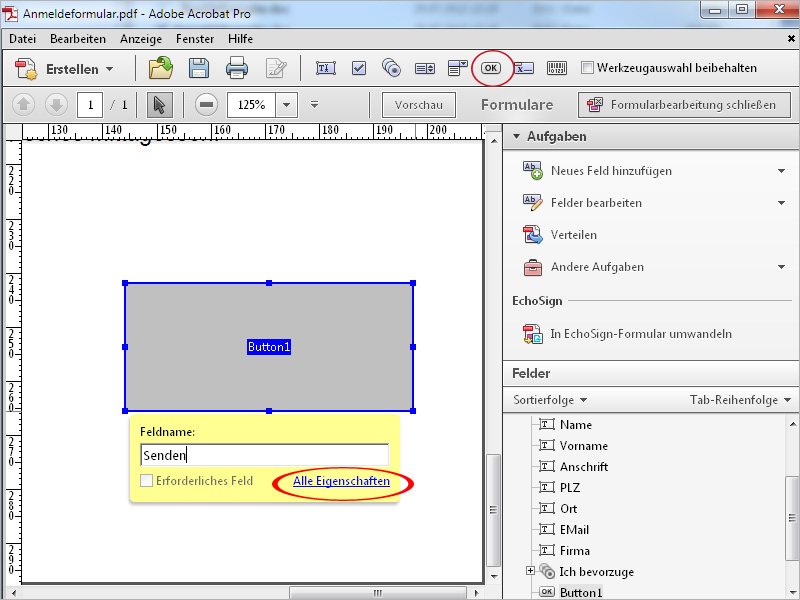The image size is (800, 600).
Task: Enable Werkzeugauswahl beibehalten checkbox
Action: point(587,68)
